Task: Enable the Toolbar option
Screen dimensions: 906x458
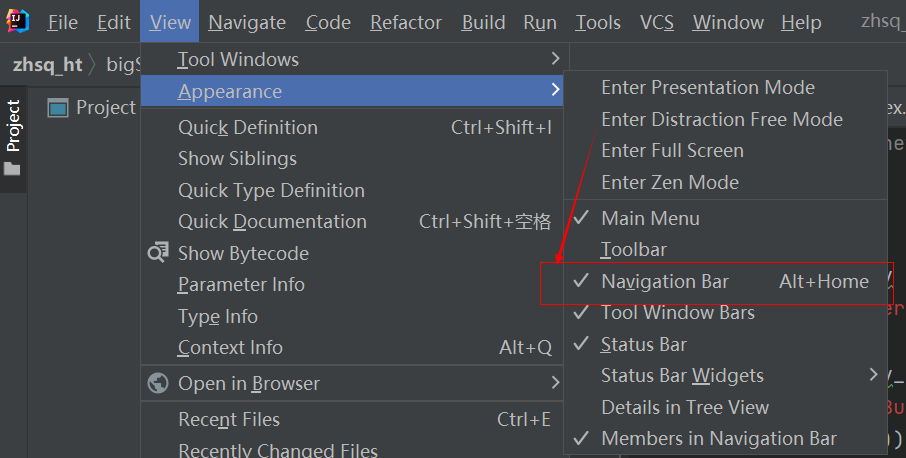Action: (633, 249)
